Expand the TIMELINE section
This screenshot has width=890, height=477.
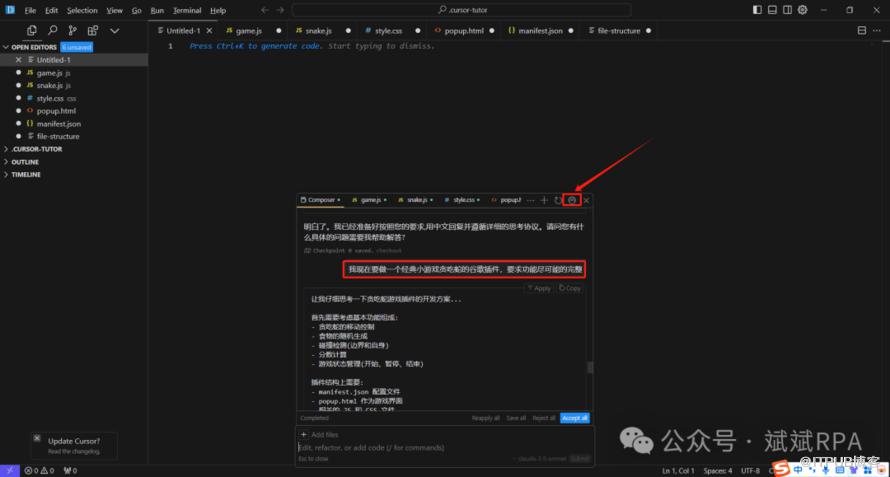[x=26, y=174]
